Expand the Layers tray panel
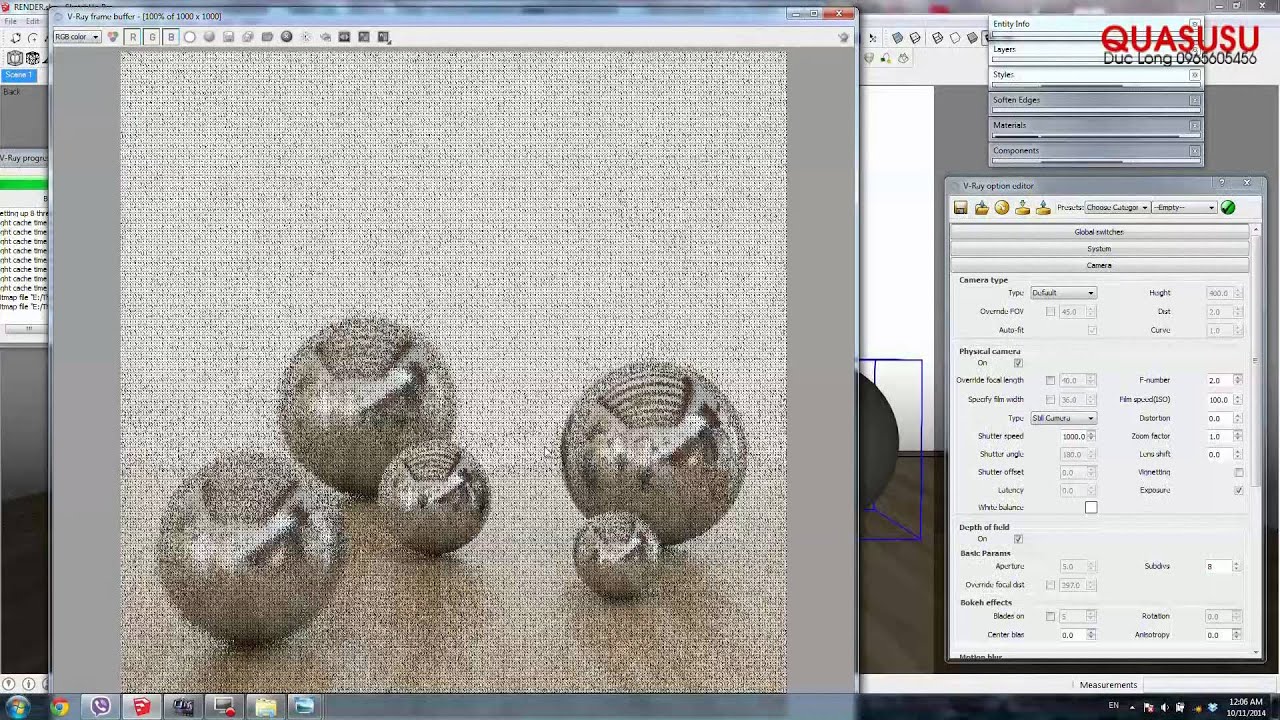 tap(1096, 49)
